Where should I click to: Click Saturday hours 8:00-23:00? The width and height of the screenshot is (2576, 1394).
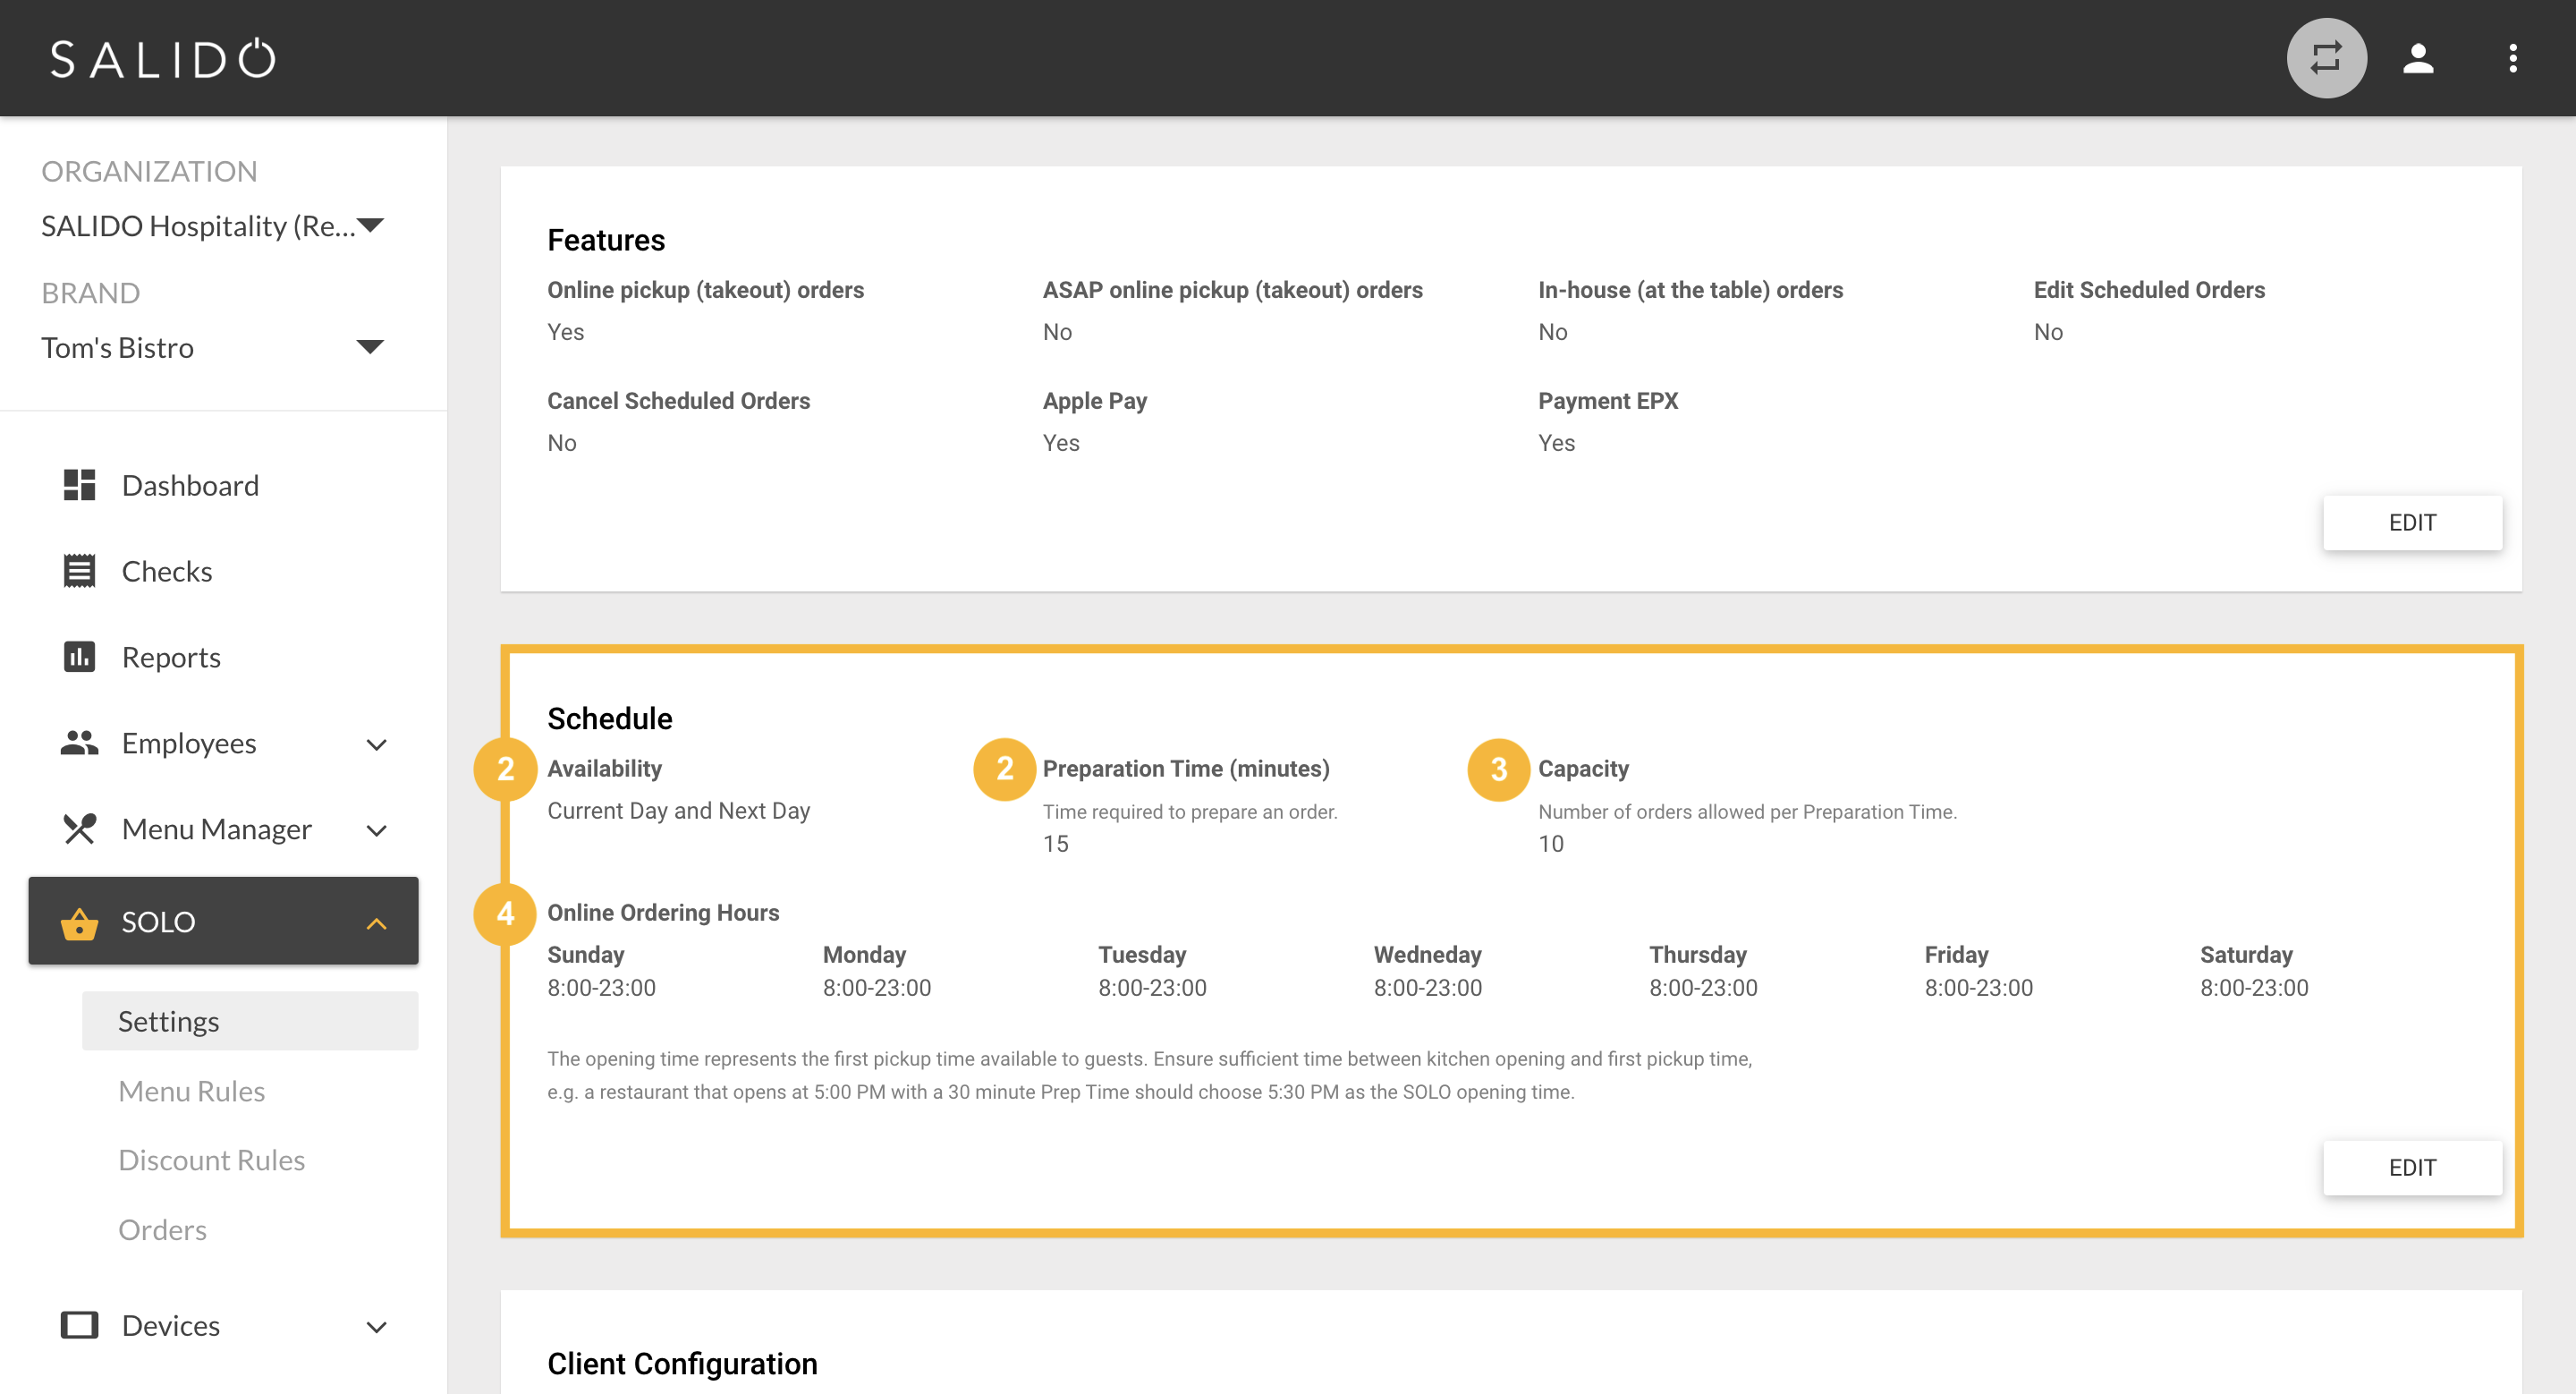(2254, 988)
